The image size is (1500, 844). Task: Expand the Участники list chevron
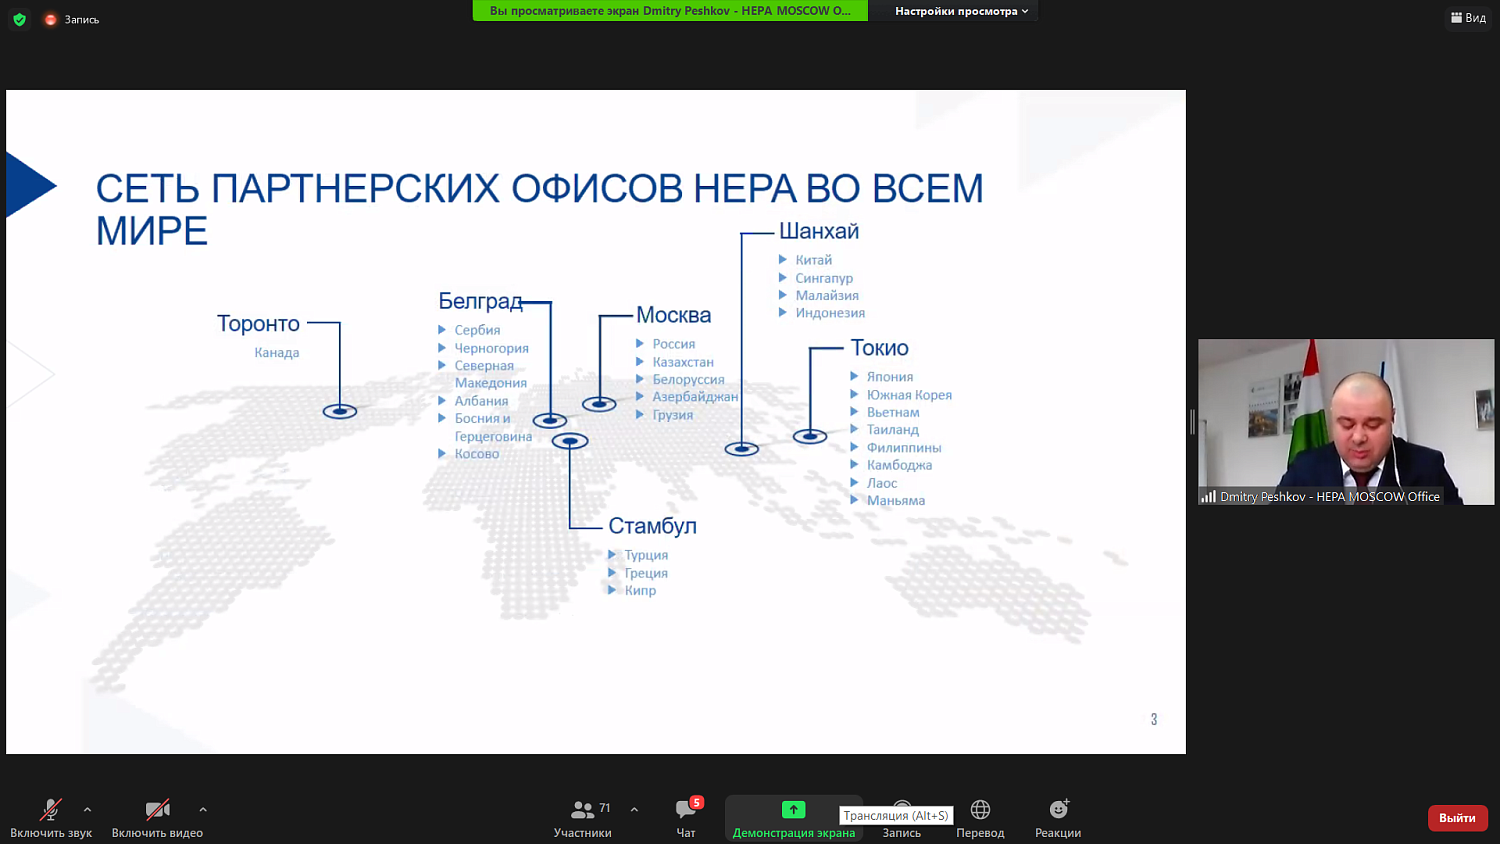(x=633, y=809)
